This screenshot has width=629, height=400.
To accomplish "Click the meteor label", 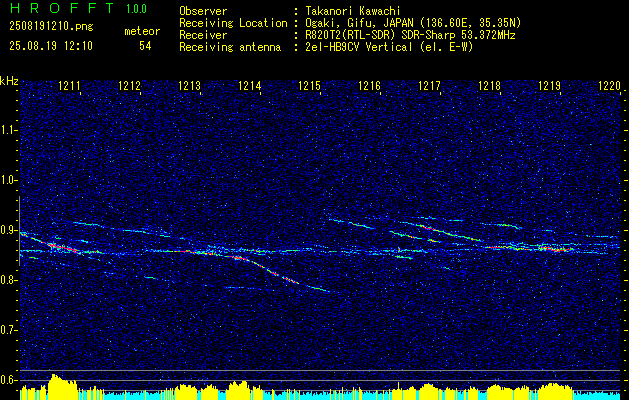I will (x=142, y=31).
